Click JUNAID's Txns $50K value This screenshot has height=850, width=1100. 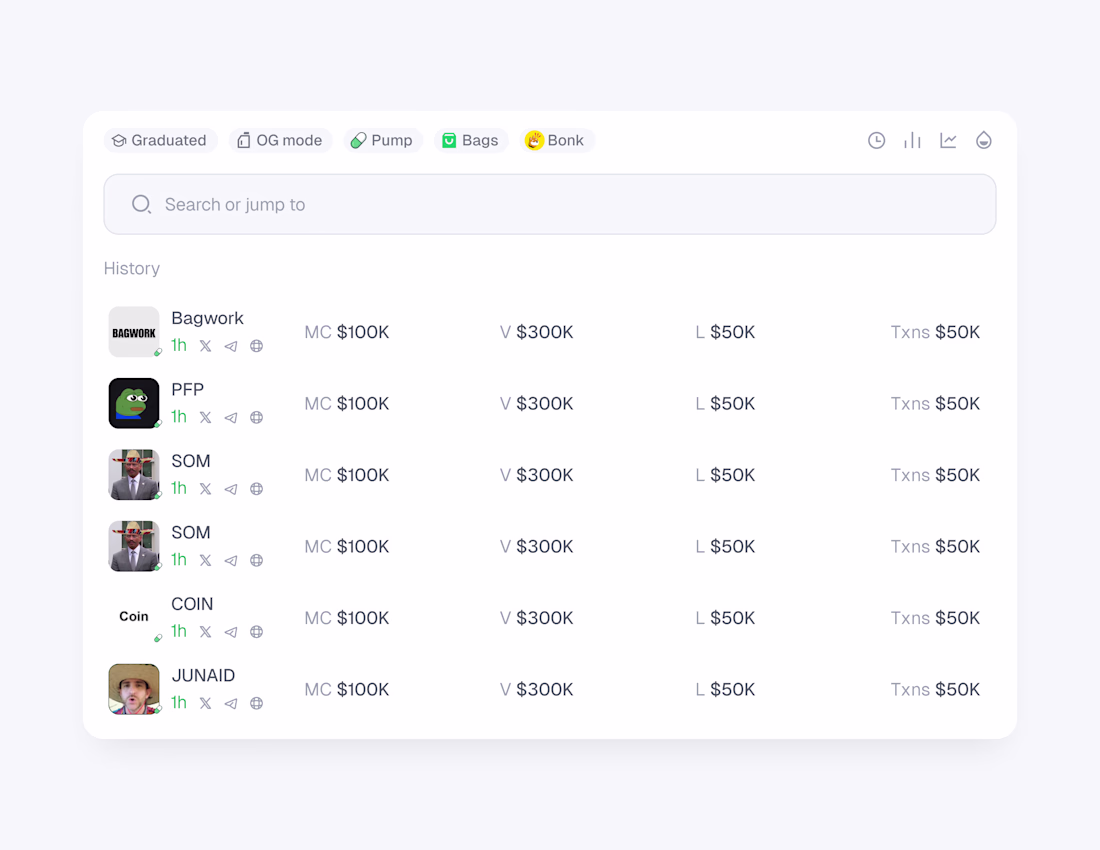tap(935, 689)
